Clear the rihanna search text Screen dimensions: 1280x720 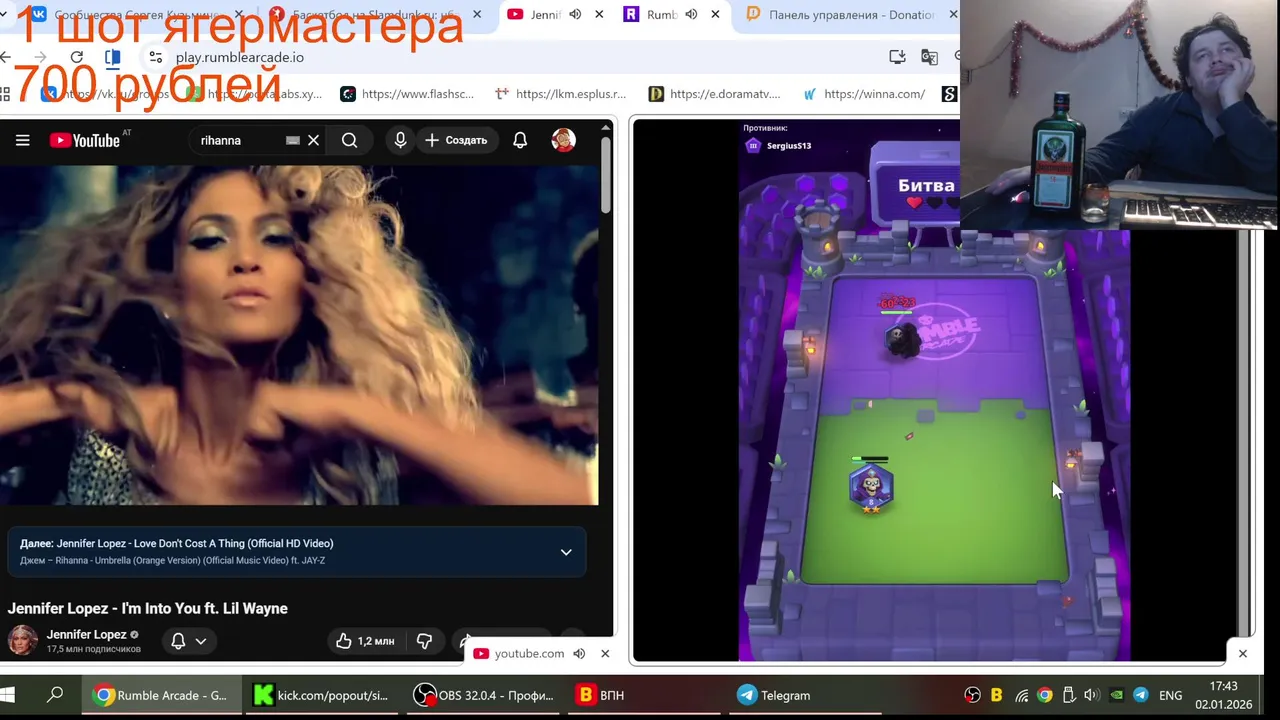tap(313, 140)
